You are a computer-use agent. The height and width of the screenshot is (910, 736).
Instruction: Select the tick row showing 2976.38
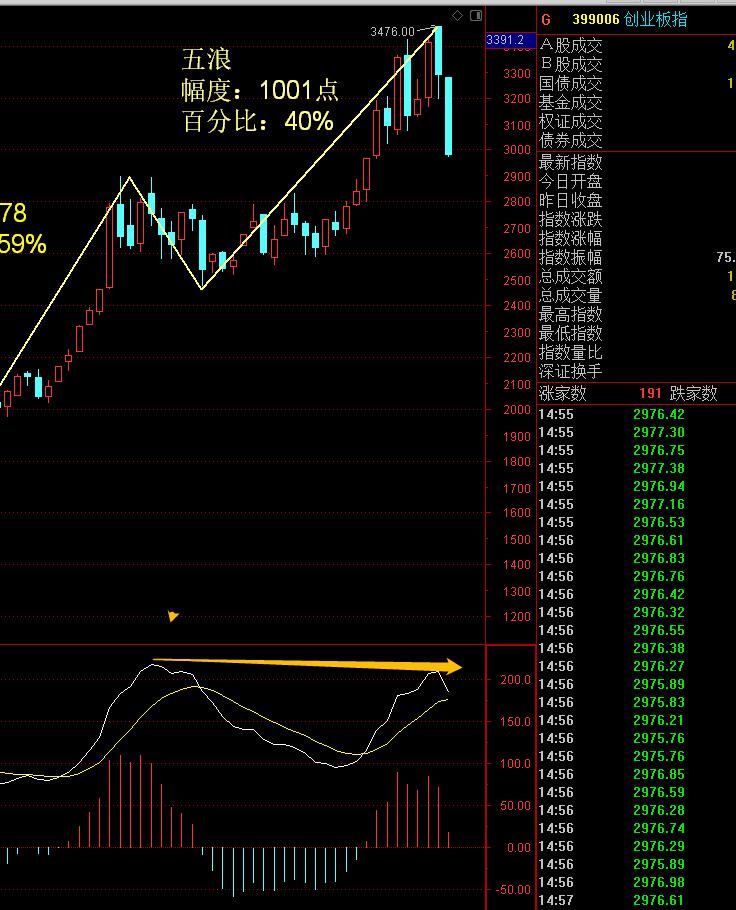637,648
